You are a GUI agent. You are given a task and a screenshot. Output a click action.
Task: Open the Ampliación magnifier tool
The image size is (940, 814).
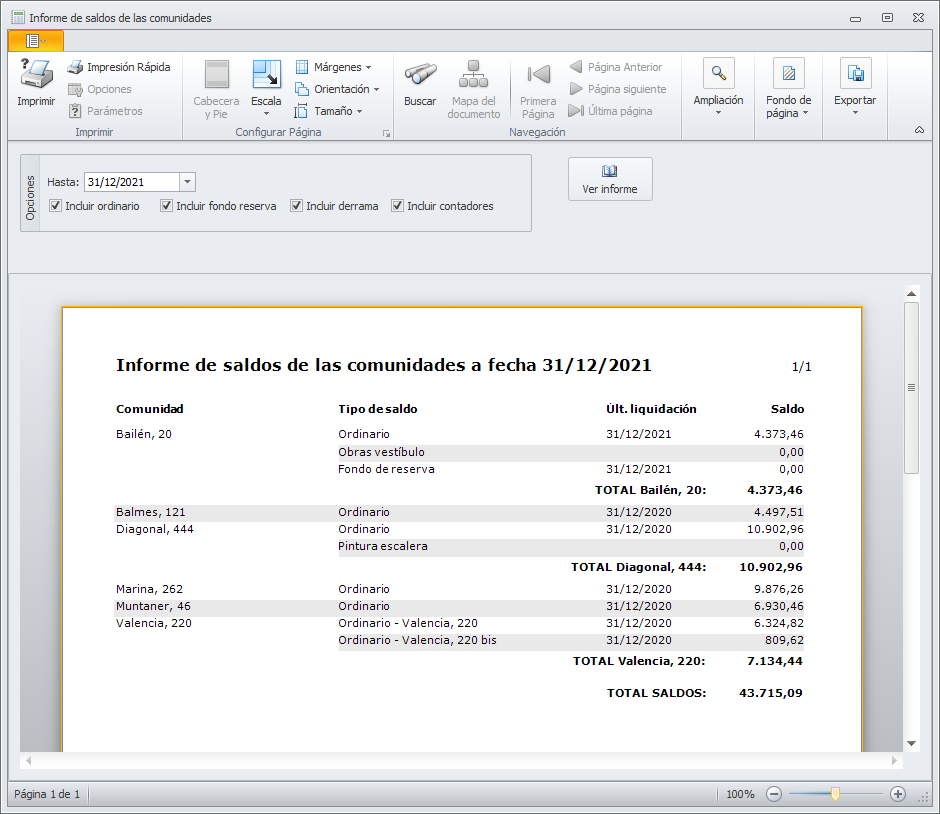click(718, 74)
